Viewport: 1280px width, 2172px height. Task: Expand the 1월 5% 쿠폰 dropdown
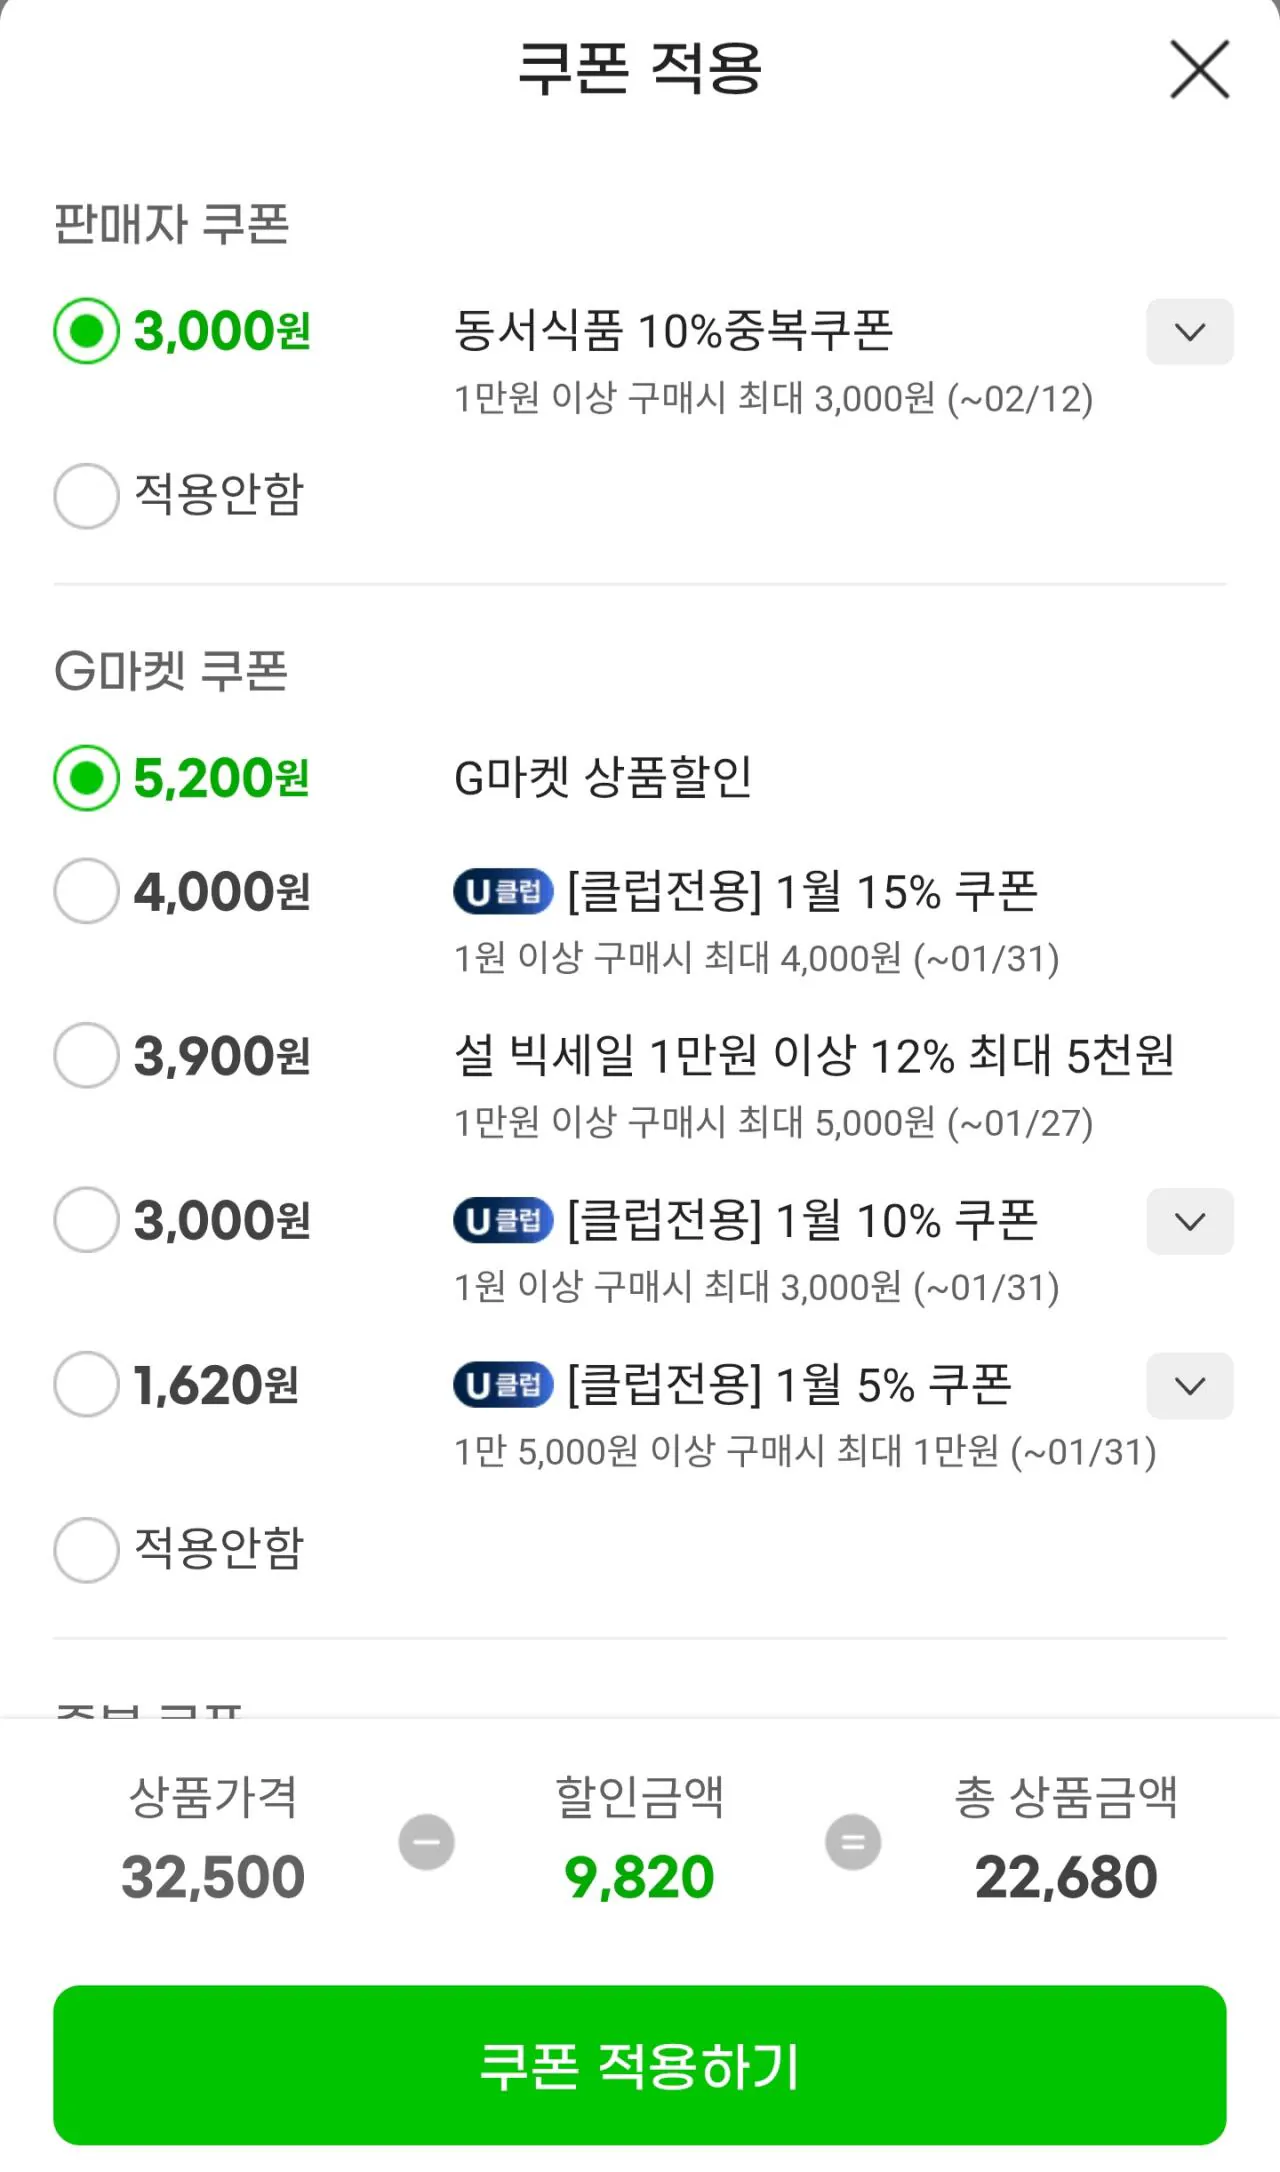tap(1189, 1386)
